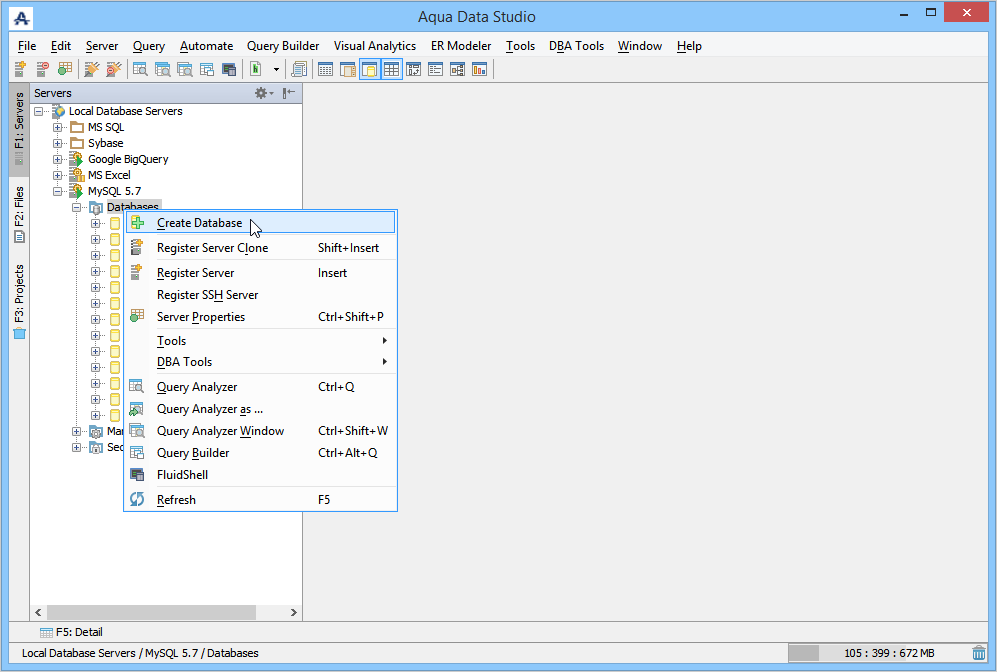Open the Servers panel gear settings
This screenshot has width=997, height=672.
pos(263,93)
